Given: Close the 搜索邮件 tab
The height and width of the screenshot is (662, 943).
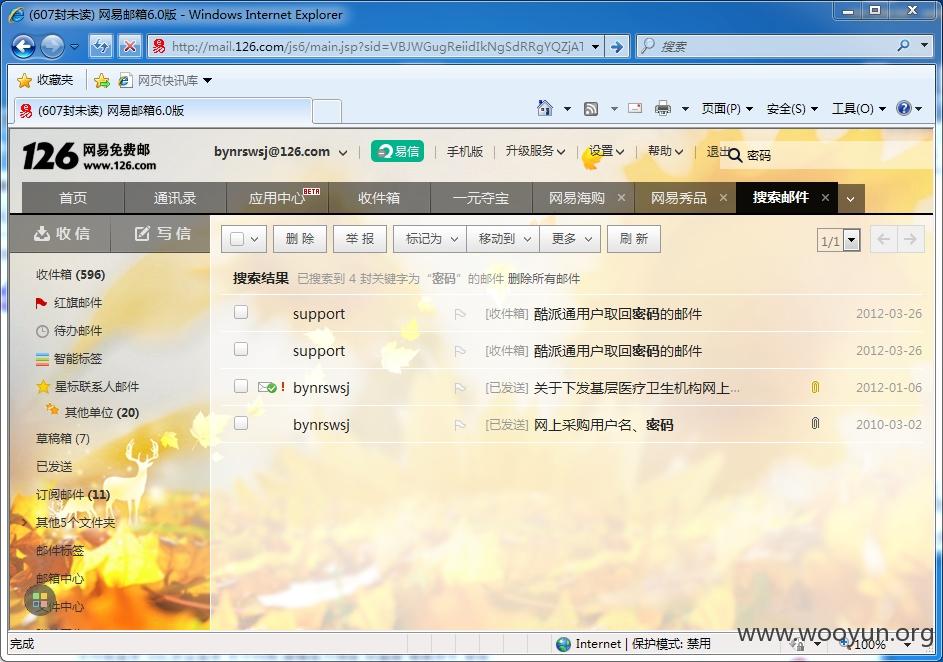Looking at the screenshot, I should (x=825, y=197).
